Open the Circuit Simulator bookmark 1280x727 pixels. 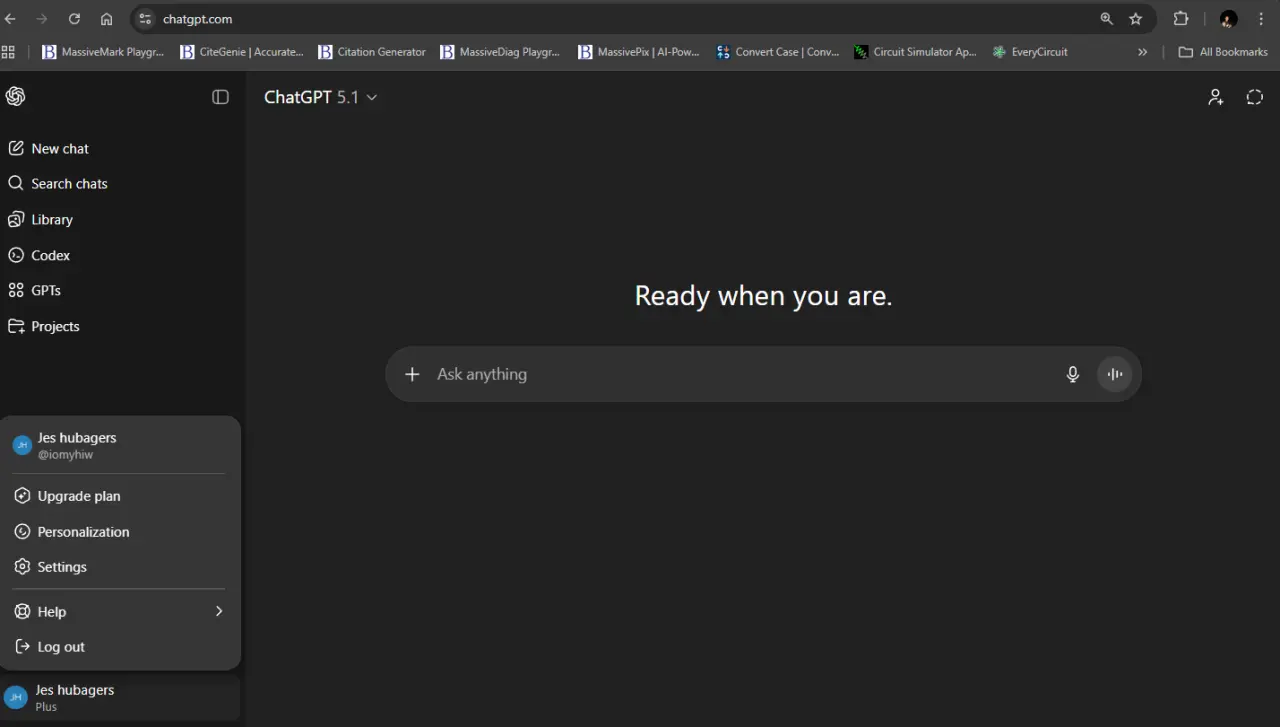coord(915,52)
